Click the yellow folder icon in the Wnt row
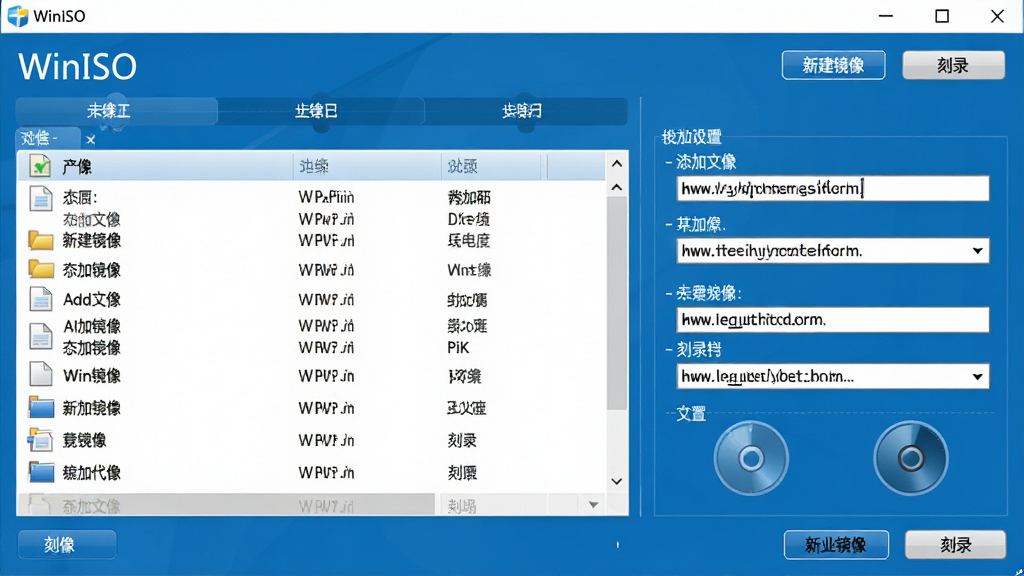Screen dimensions: 1024x576 point(40,268)
